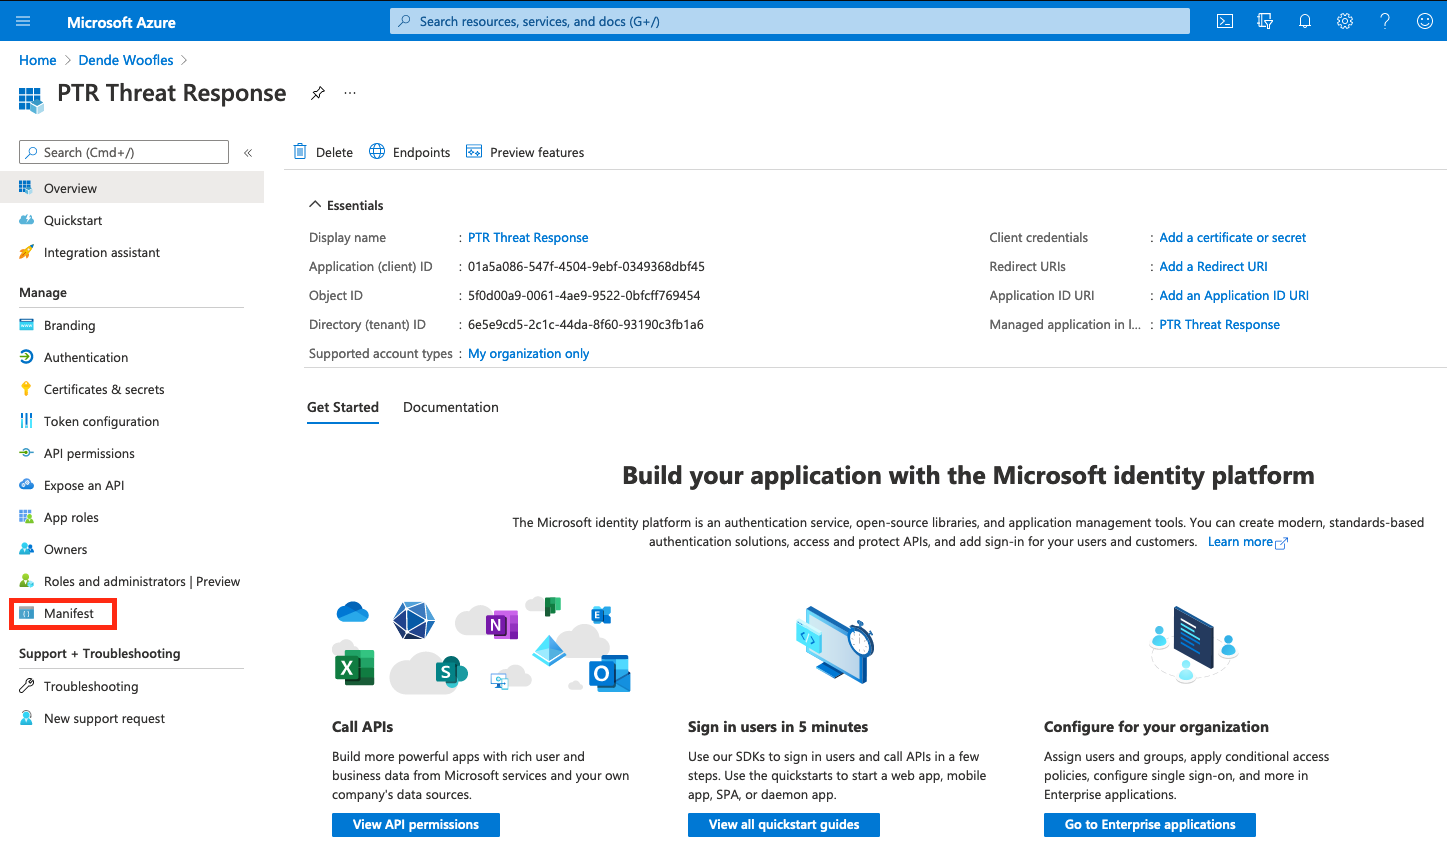
Task: Click View API permissions button
Action: (415, 824)
